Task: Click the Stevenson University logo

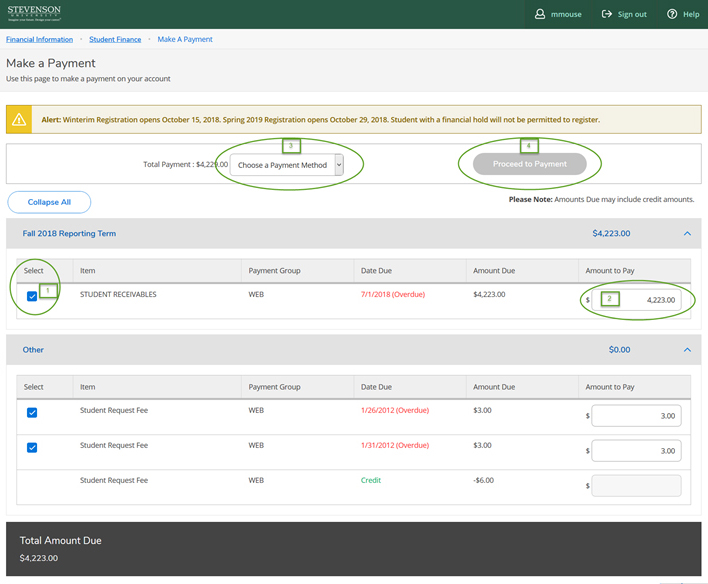Action: click(33, 13)
